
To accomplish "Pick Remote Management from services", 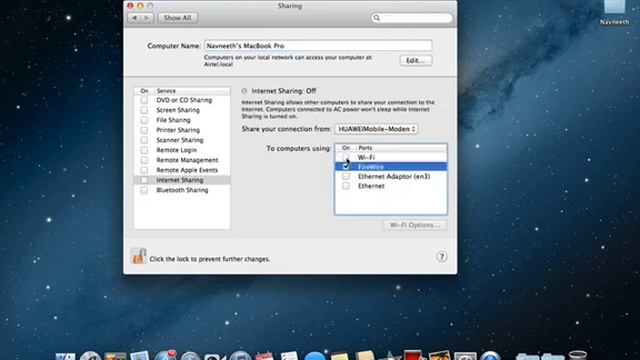I will tap(182, 160).
